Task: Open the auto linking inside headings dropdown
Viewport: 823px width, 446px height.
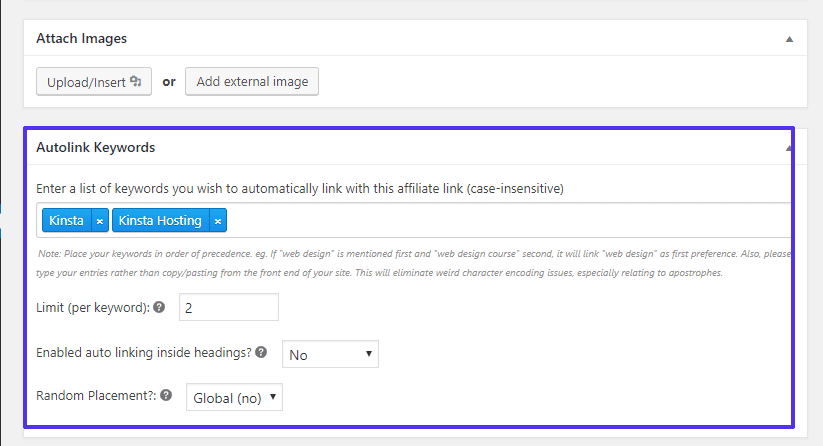Action: [x=330, y=354]
